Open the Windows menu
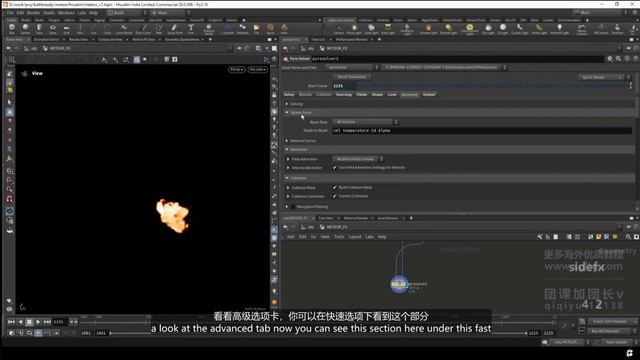 [66, 13]
